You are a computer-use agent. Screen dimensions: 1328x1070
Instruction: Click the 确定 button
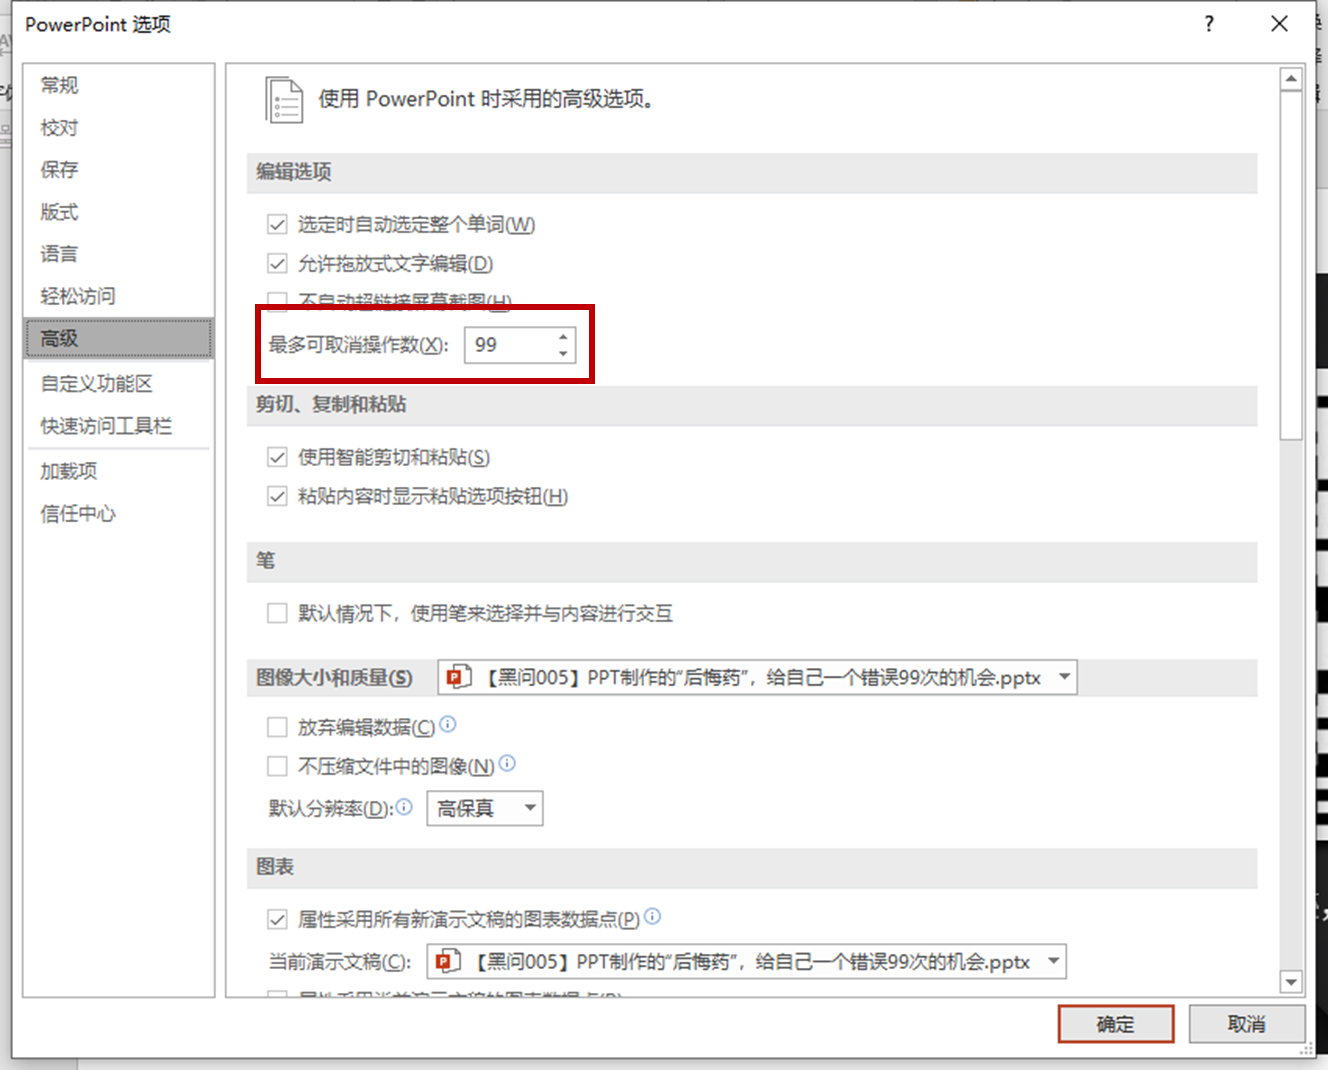[1116, 1024]
